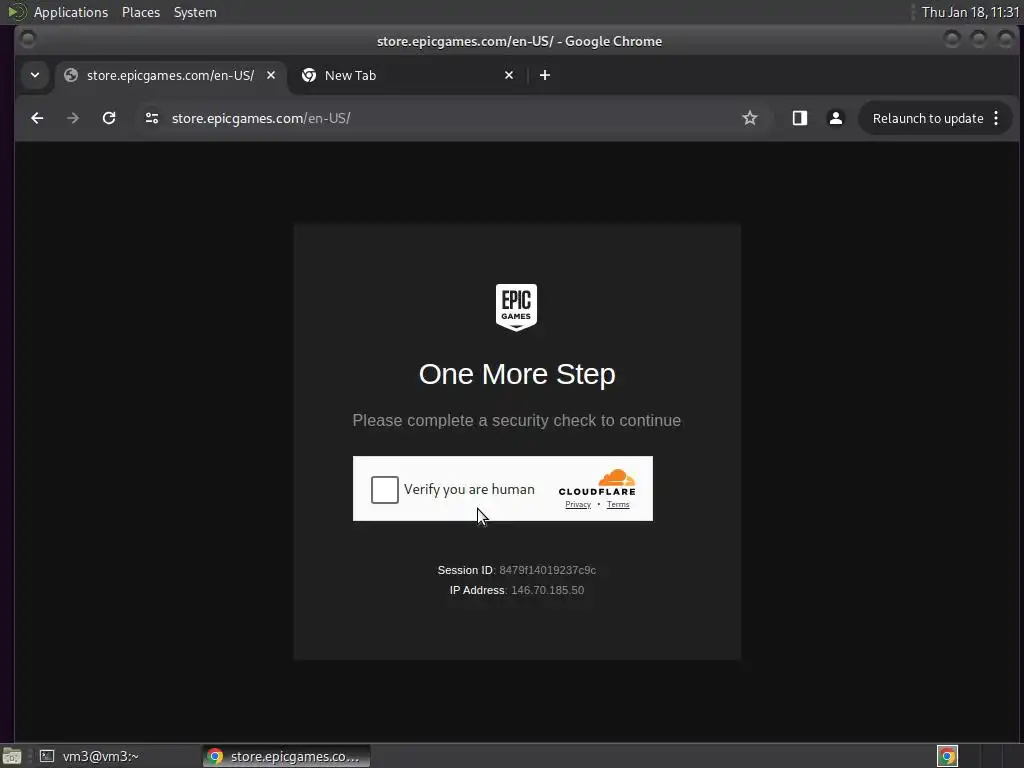Image resolution: width=1024 pixels, height=768 pixels.
Task: Toggle the Chrome side panel
Action: (799, 118)
